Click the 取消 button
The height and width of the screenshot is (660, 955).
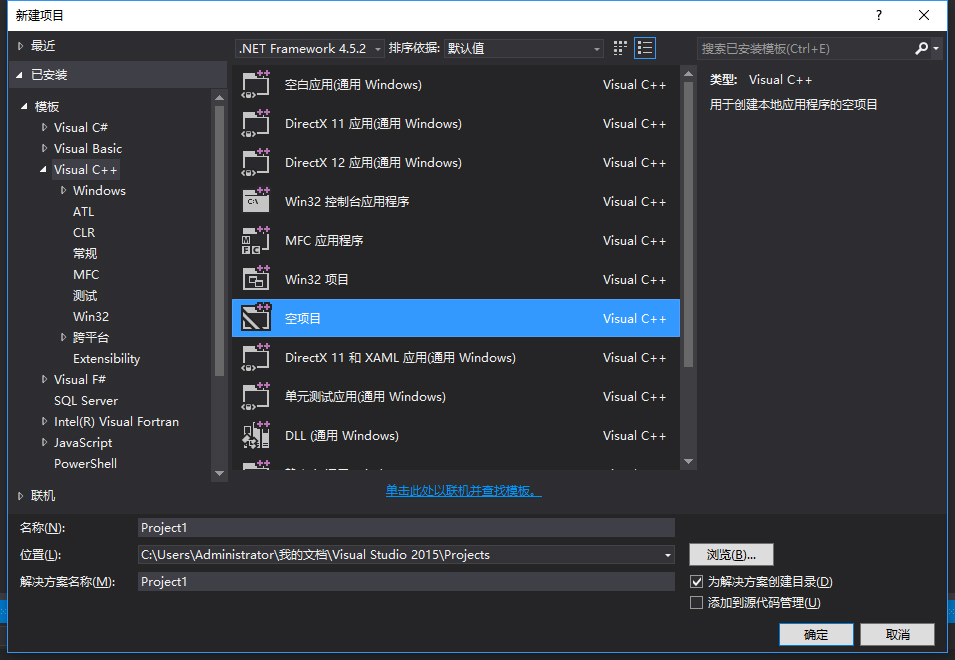(898, 634)
